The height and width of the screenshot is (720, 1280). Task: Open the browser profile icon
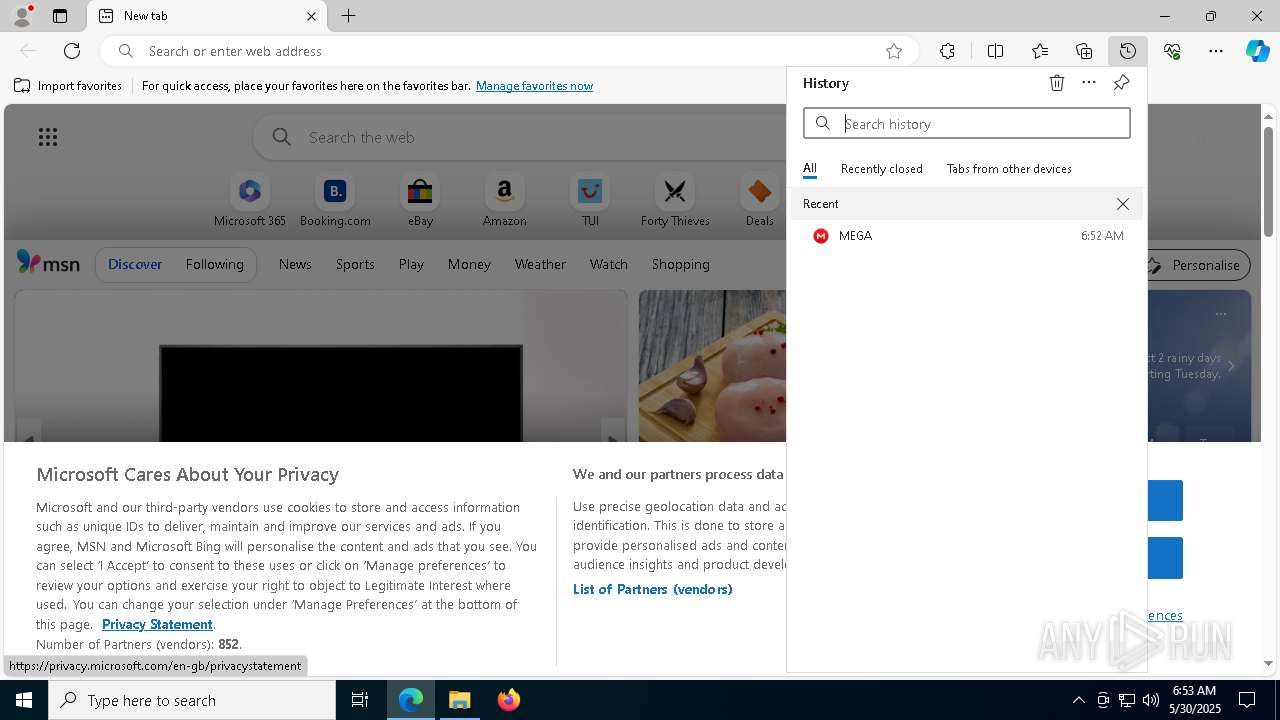tap(21, 16)
